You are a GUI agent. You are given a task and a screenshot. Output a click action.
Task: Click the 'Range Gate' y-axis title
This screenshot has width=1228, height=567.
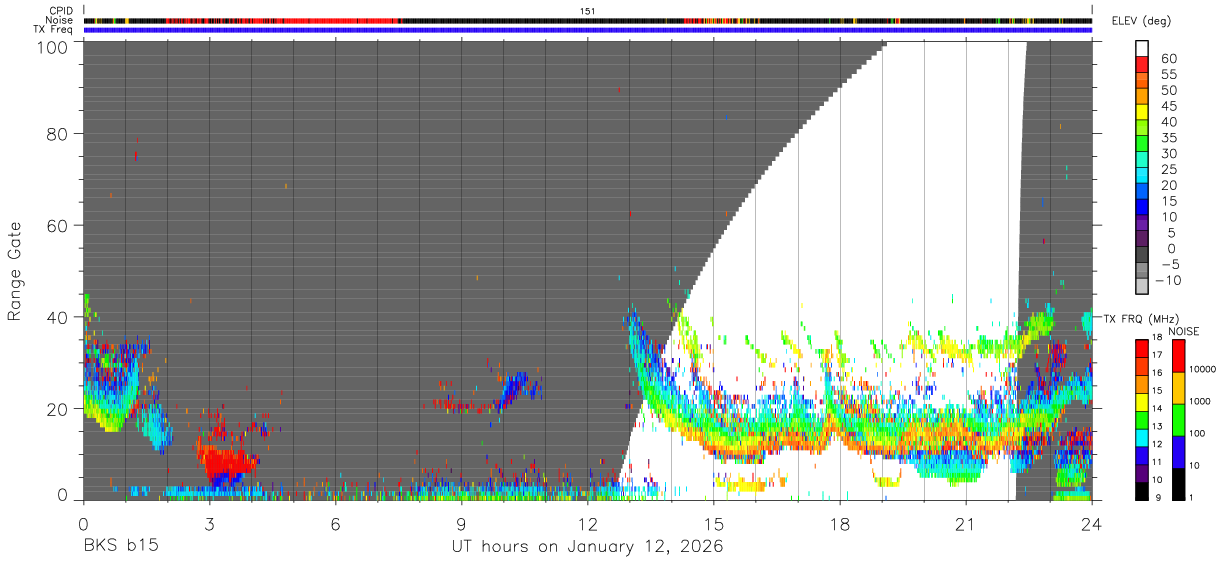pos(15,271)
